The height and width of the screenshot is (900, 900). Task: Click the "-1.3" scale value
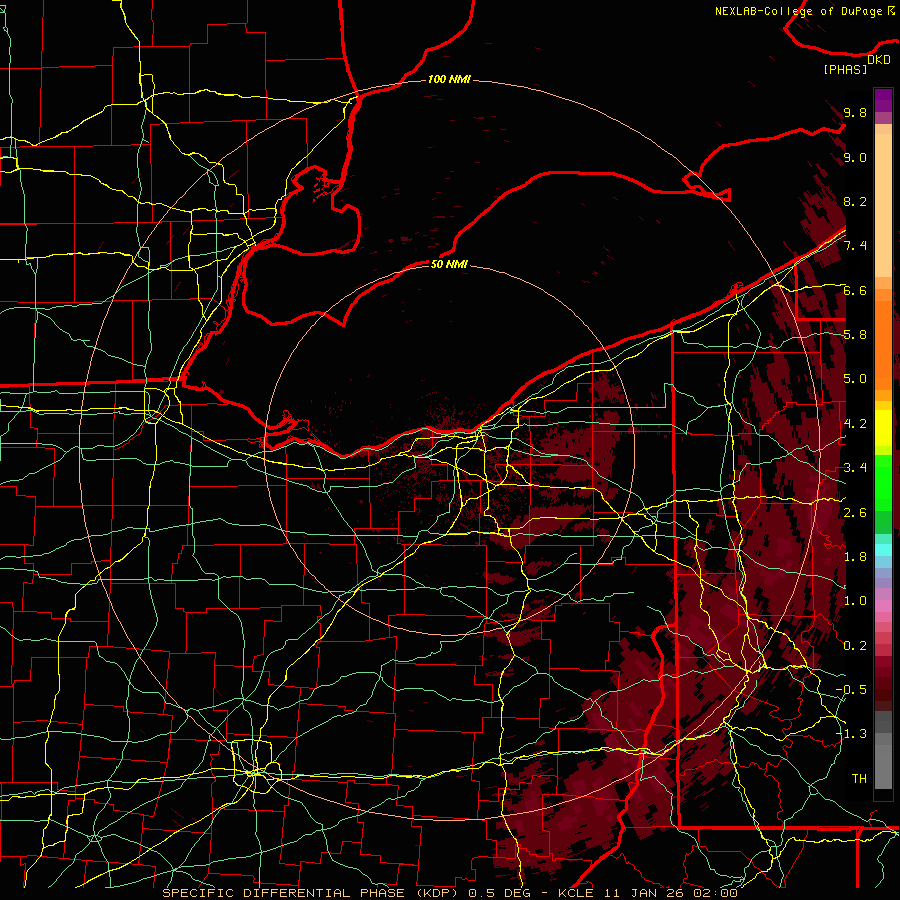[851, 734]
